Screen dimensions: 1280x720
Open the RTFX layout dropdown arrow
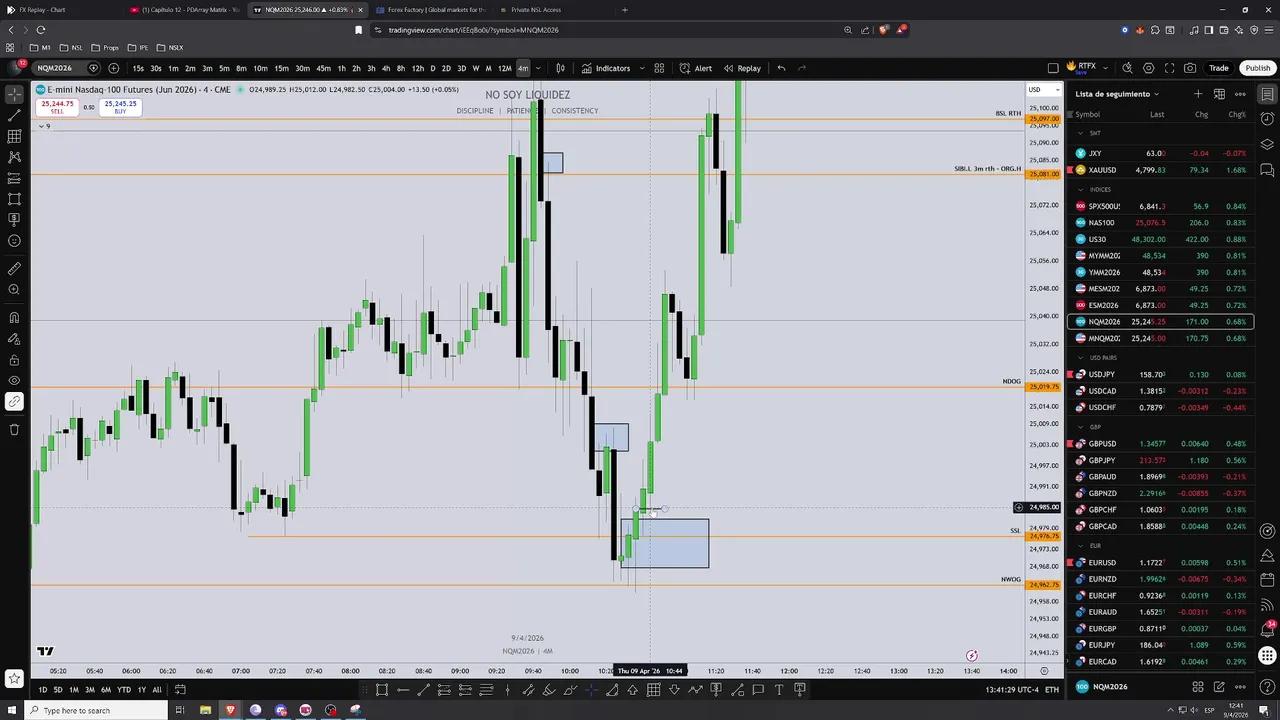tap(1105, 68)
